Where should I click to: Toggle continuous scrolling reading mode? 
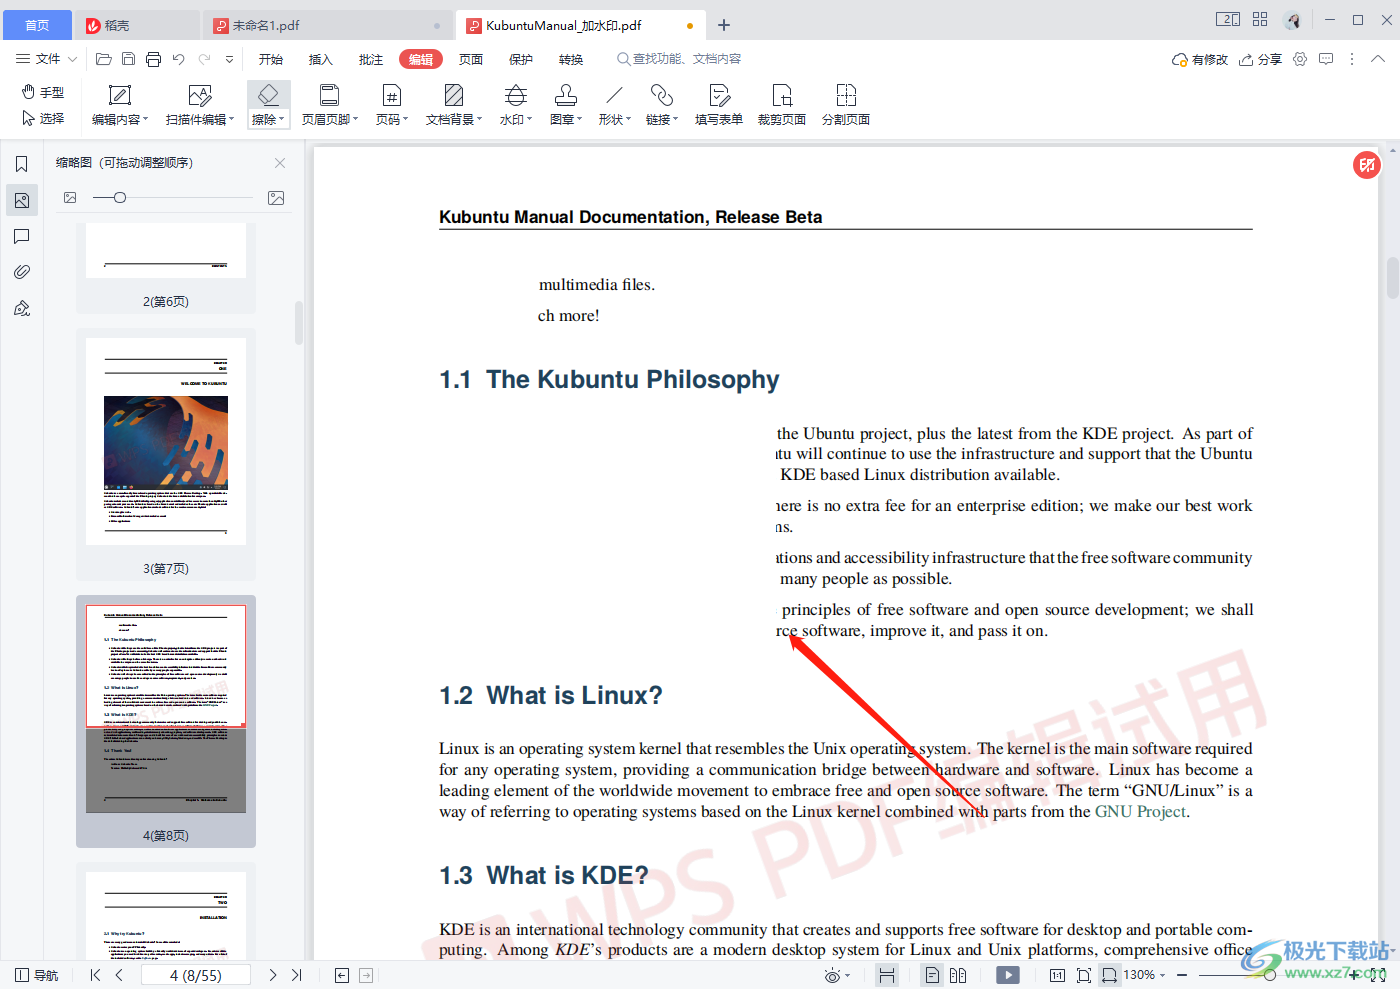(x=887, y=975)
